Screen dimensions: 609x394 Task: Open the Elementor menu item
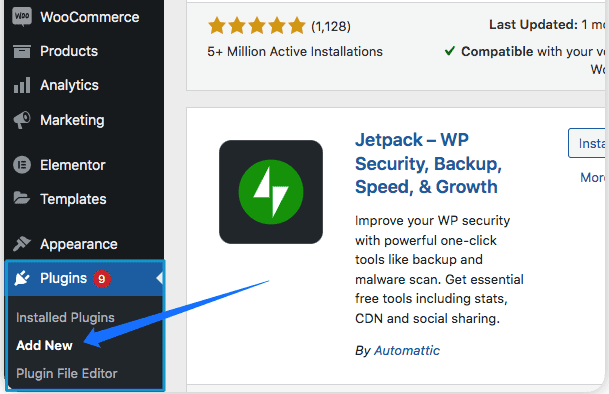coord(84,165)
